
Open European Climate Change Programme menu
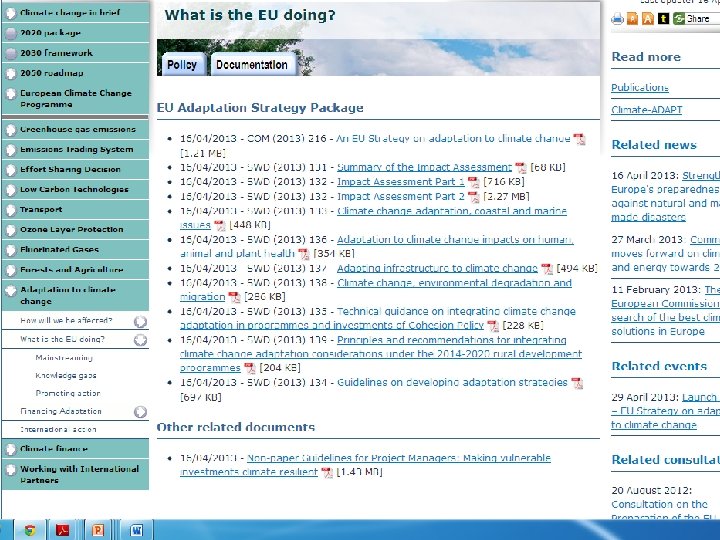point(75,99)
